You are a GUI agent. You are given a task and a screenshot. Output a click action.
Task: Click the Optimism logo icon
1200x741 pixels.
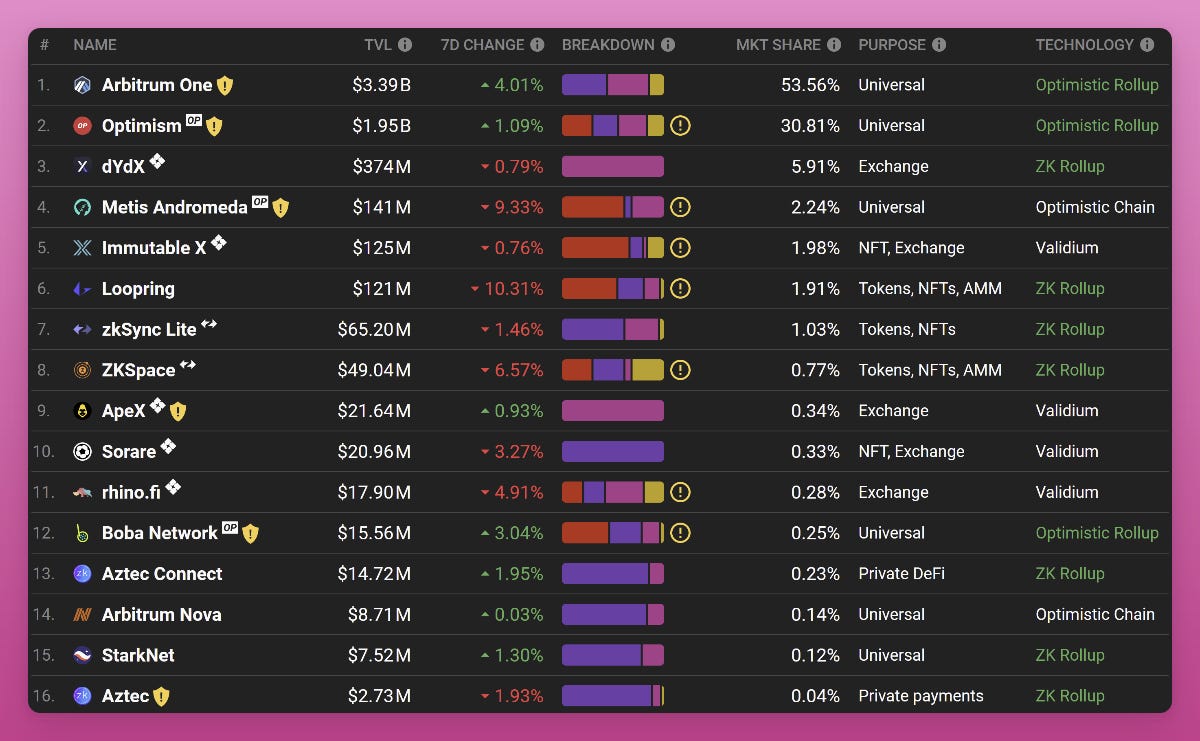[82, 126]
